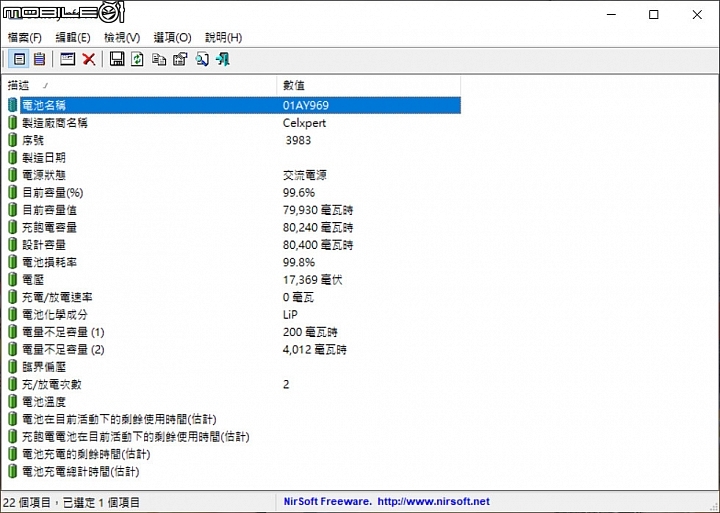Click the value 80,400 毫瓦時

[318, 245]
